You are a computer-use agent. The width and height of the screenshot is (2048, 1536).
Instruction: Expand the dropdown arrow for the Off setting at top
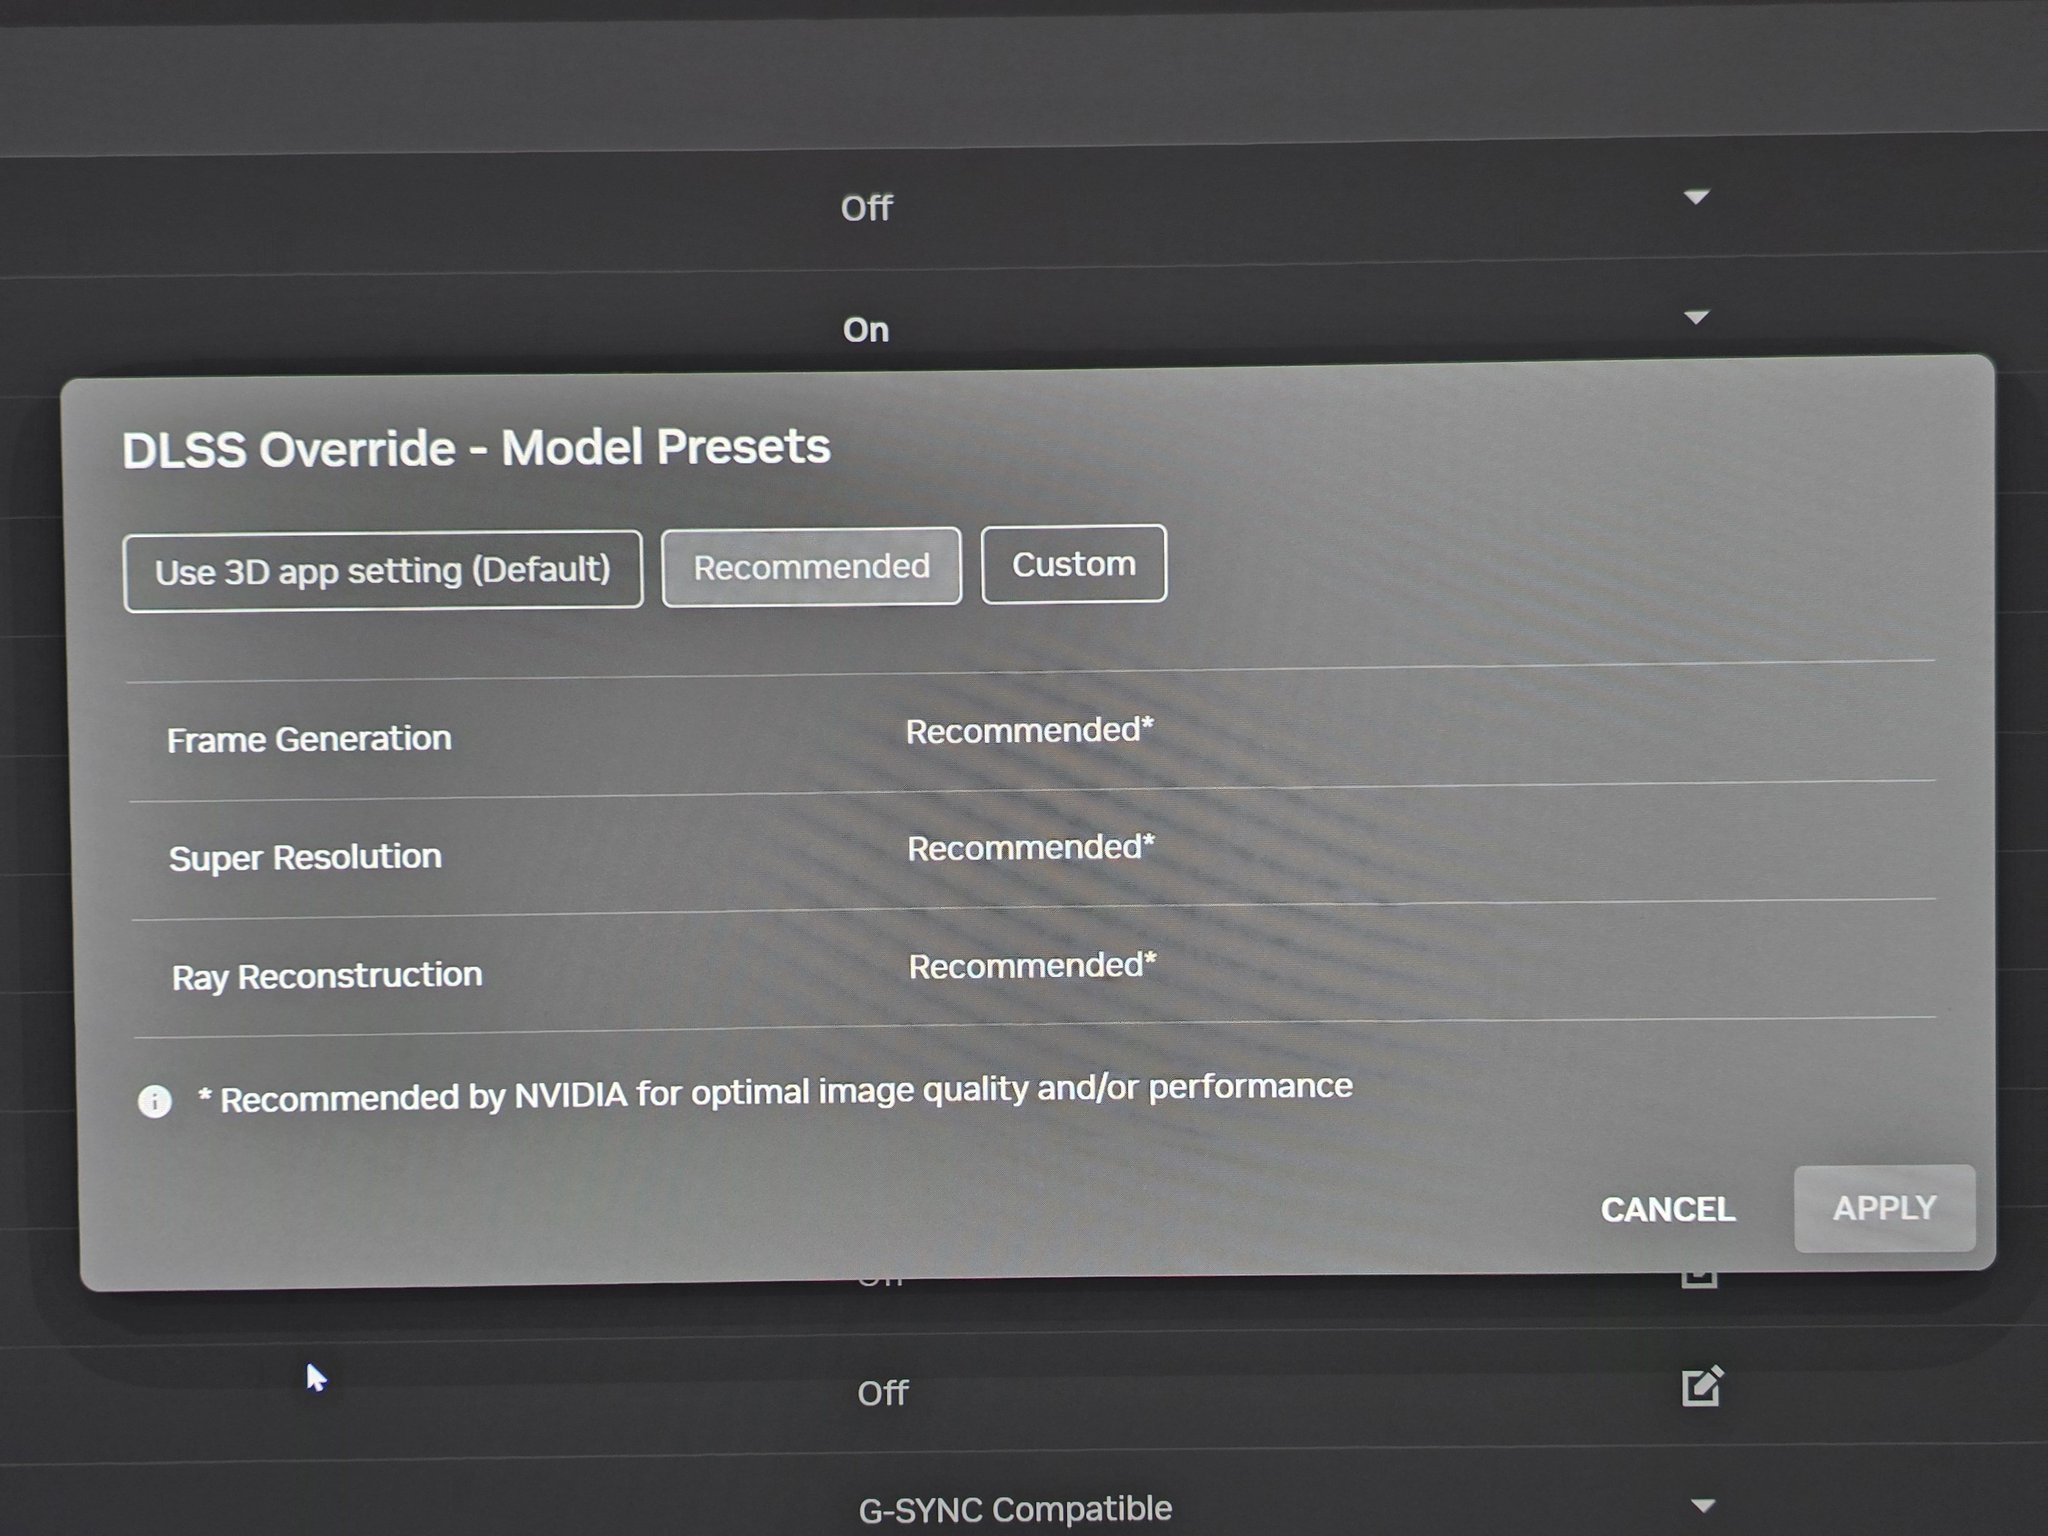[x=1696, y=197]
